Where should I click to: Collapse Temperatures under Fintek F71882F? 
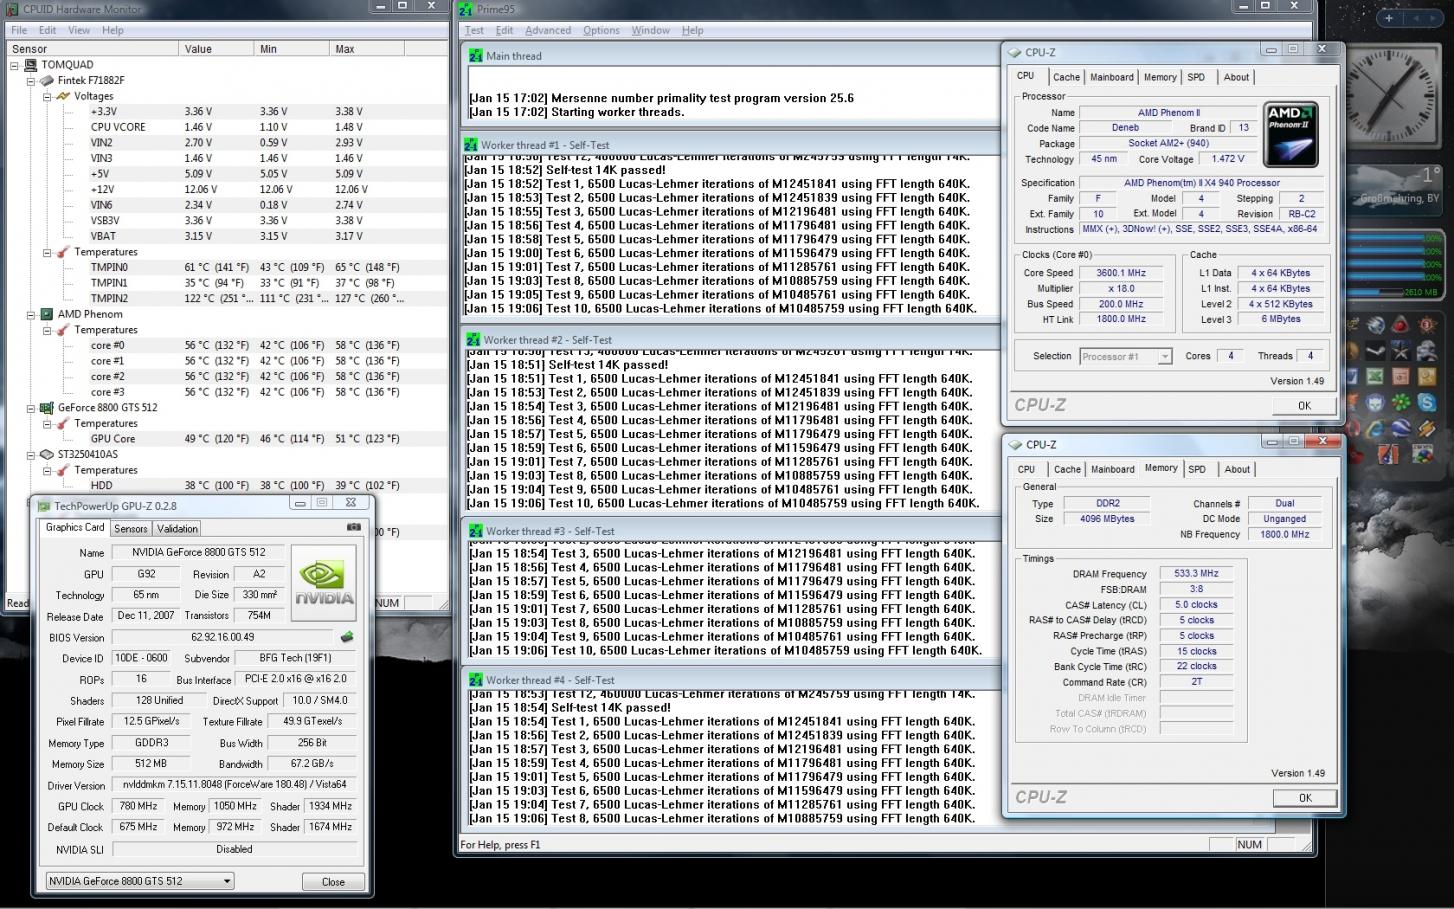[46, 252]
